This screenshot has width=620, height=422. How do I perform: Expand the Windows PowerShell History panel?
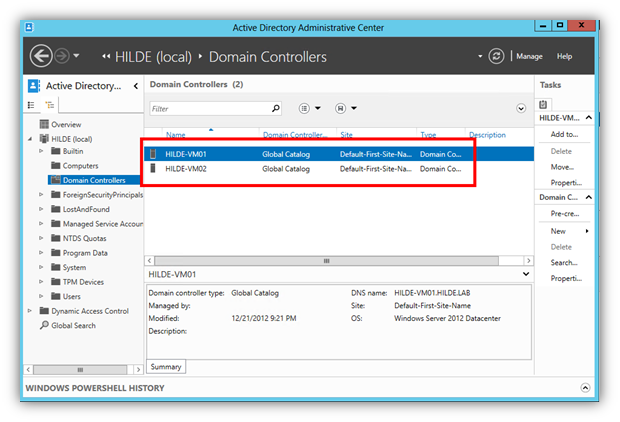(585, 388)
